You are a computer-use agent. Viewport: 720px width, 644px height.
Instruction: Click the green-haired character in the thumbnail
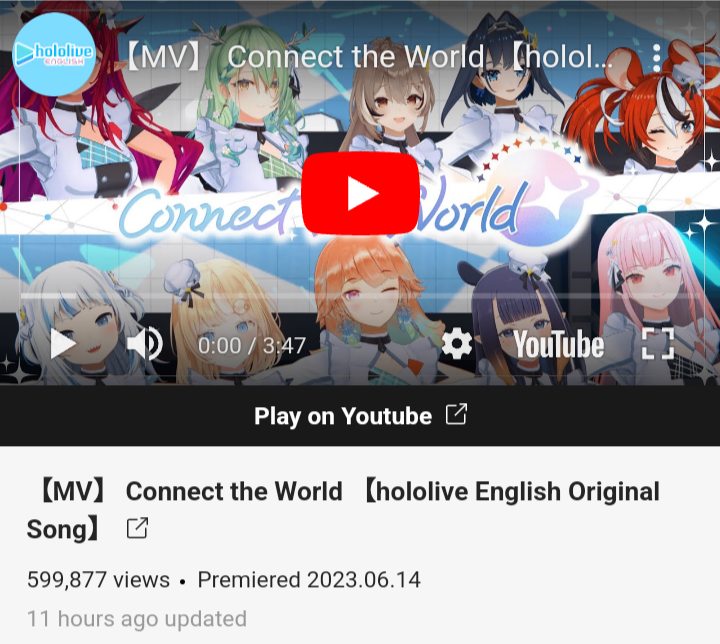[250, 108]
